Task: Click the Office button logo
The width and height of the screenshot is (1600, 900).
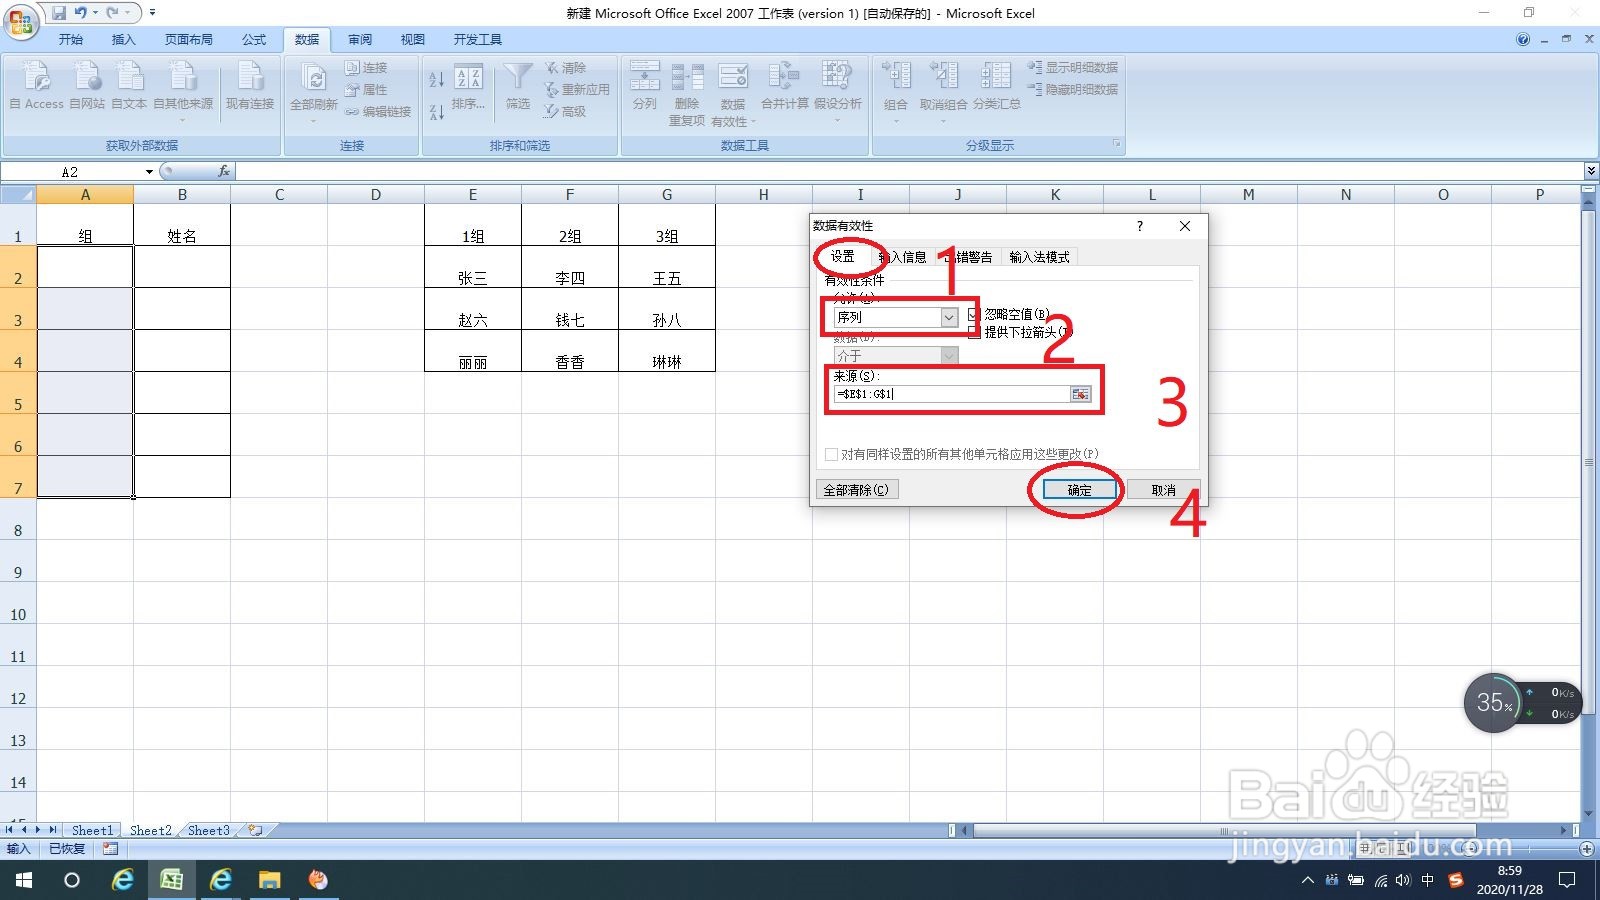Action: [x=21, y=21]
